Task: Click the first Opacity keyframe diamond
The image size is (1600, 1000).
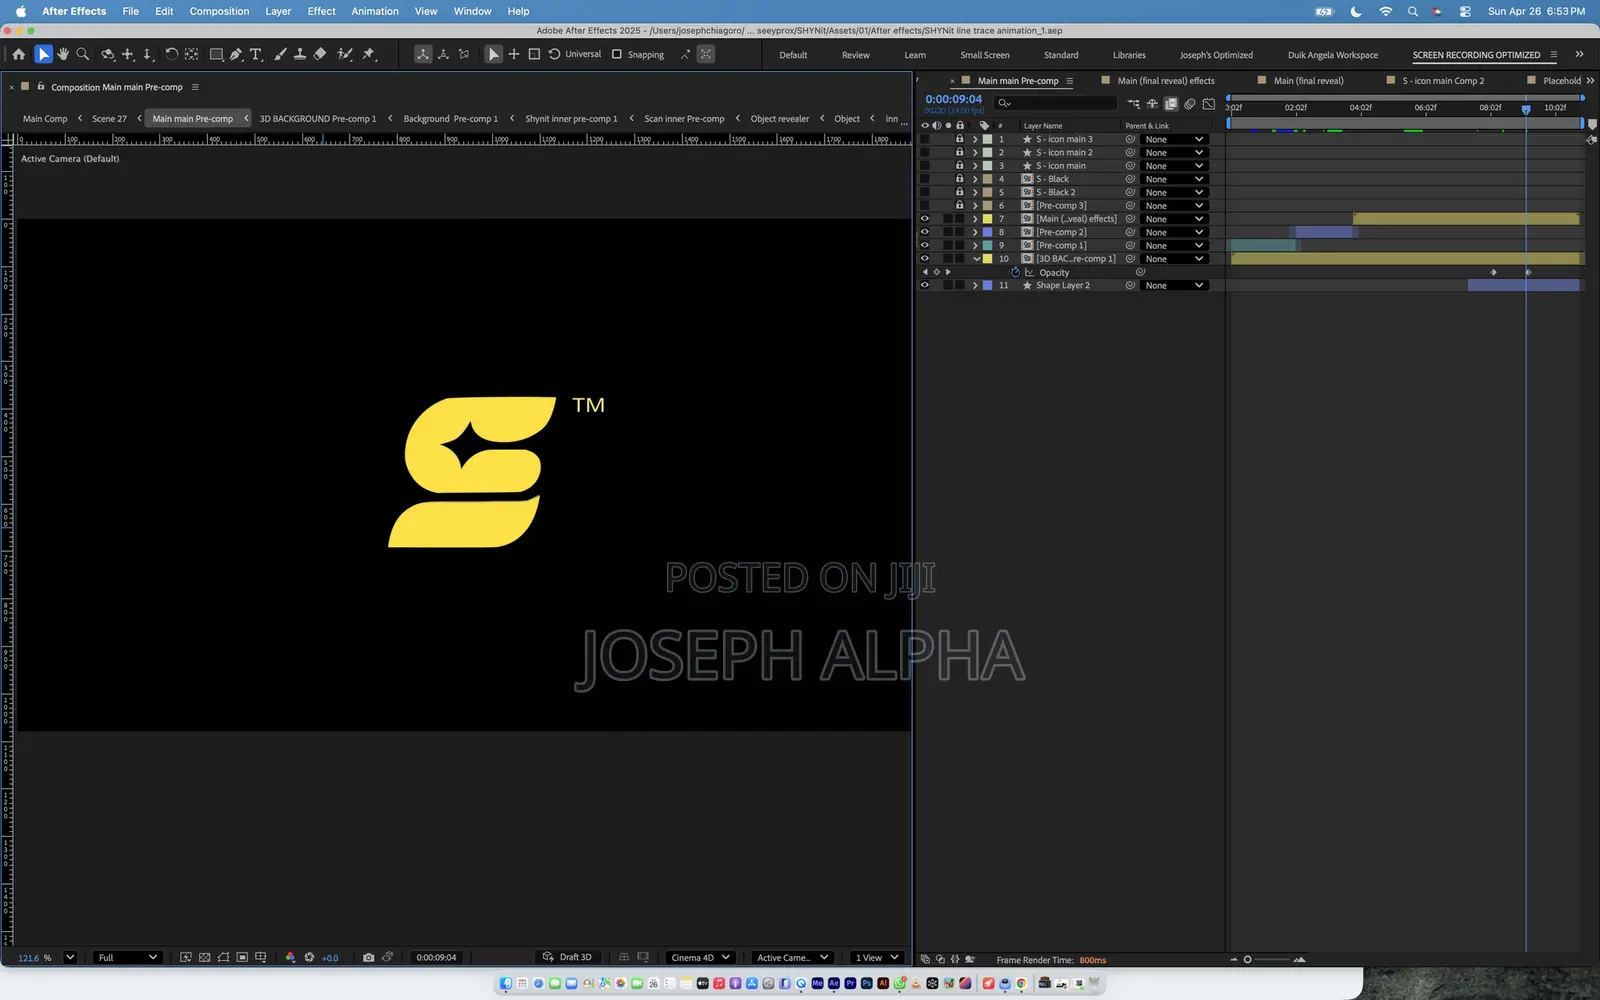Action: [1494, 272]
